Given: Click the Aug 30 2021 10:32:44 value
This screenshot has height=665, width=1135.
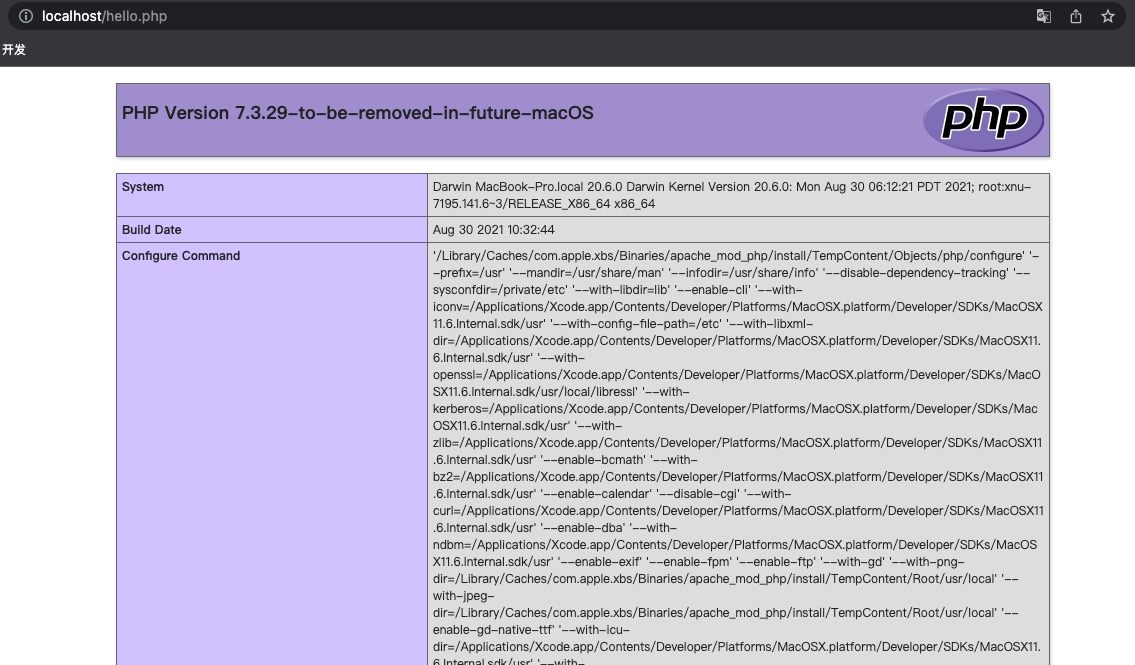Looking at the screenshot, I should coord(494,229).
